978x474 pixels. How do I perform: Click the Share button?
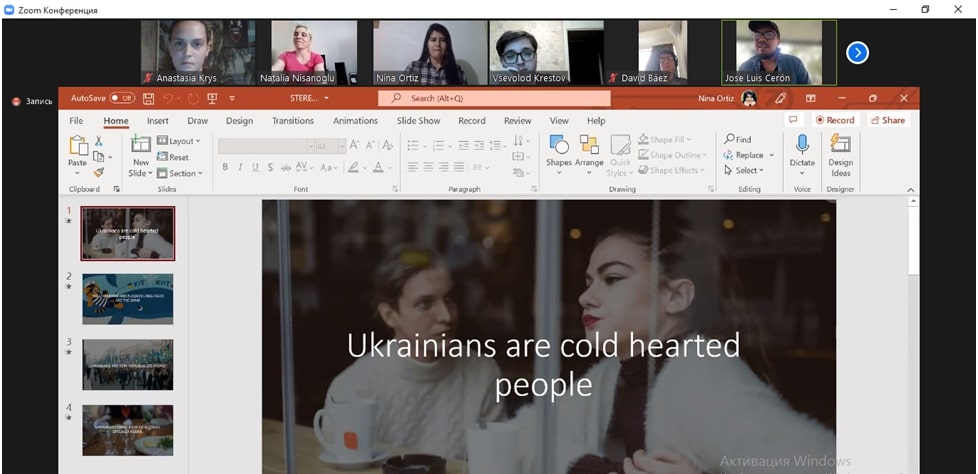(x=888, y=120)
